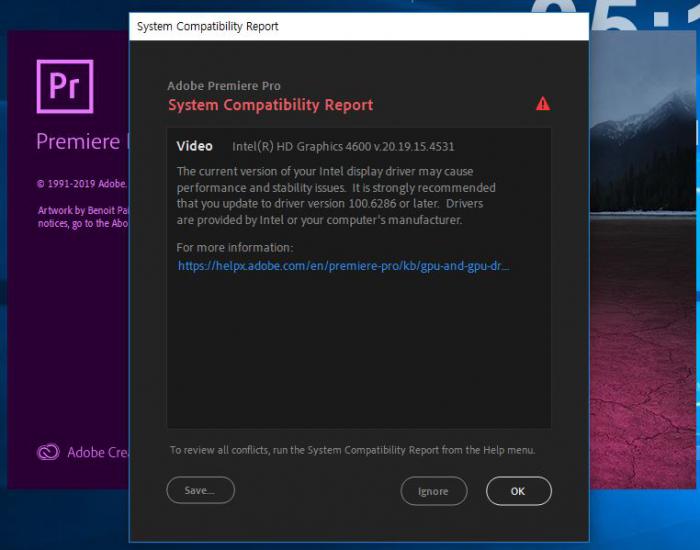Click the Artwork by Benoit credit text
The width and height of the screenshot is (700, 550).
point(83,217)
